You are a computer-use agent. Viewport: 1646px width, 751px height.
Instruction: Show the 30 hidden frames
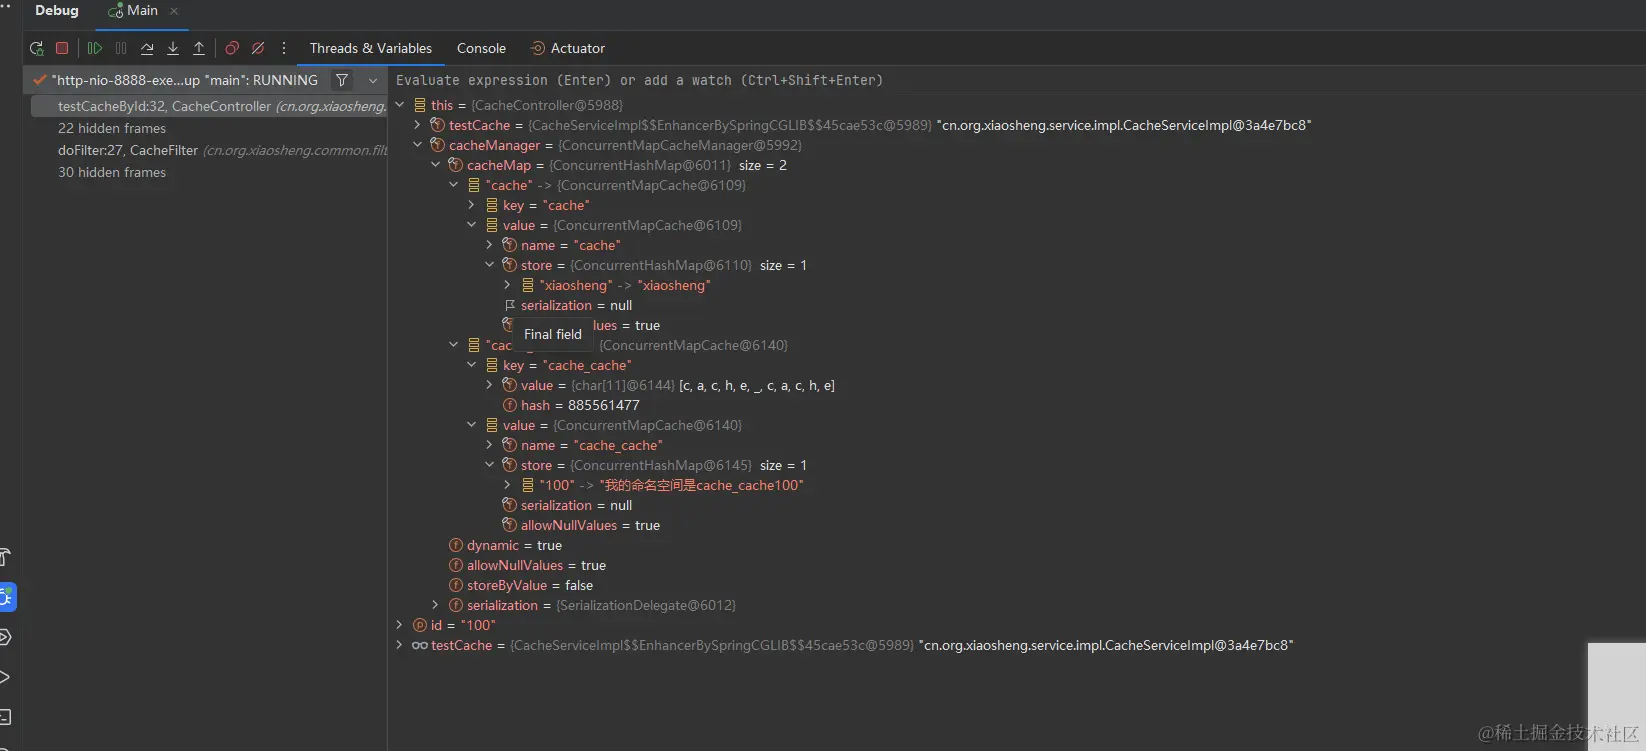112,172
